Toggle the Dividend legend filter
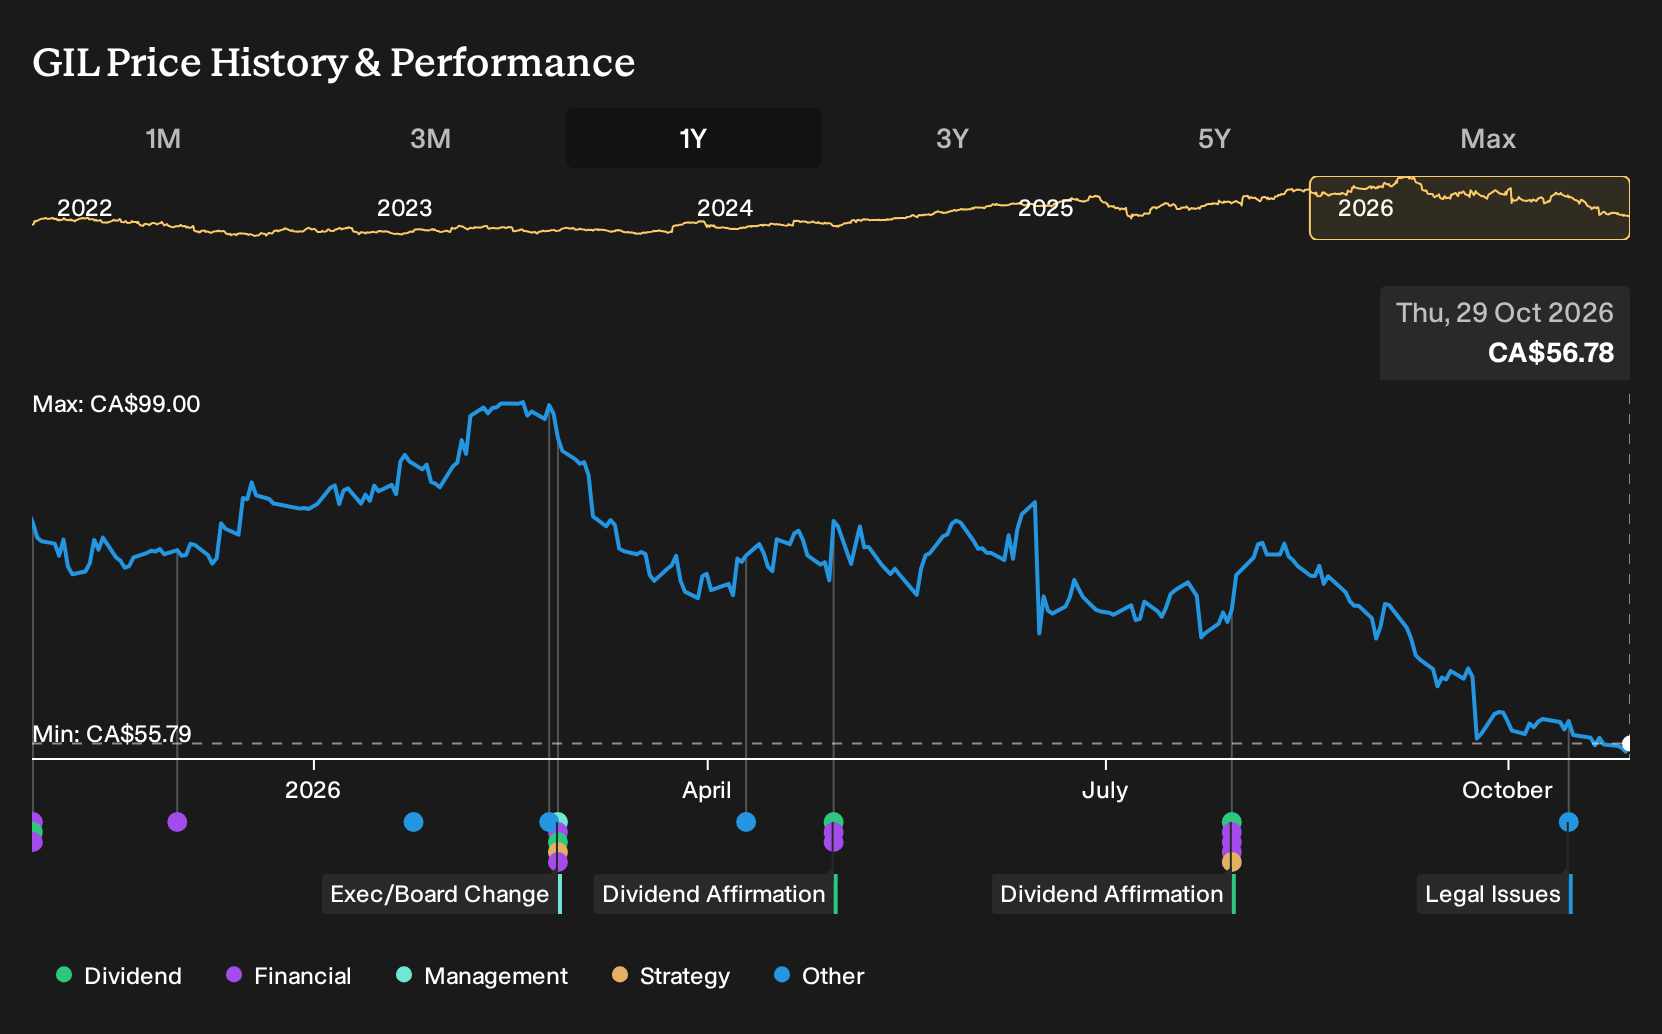This screenshot has height=1034, width=1662. click(x=119, y=976)
